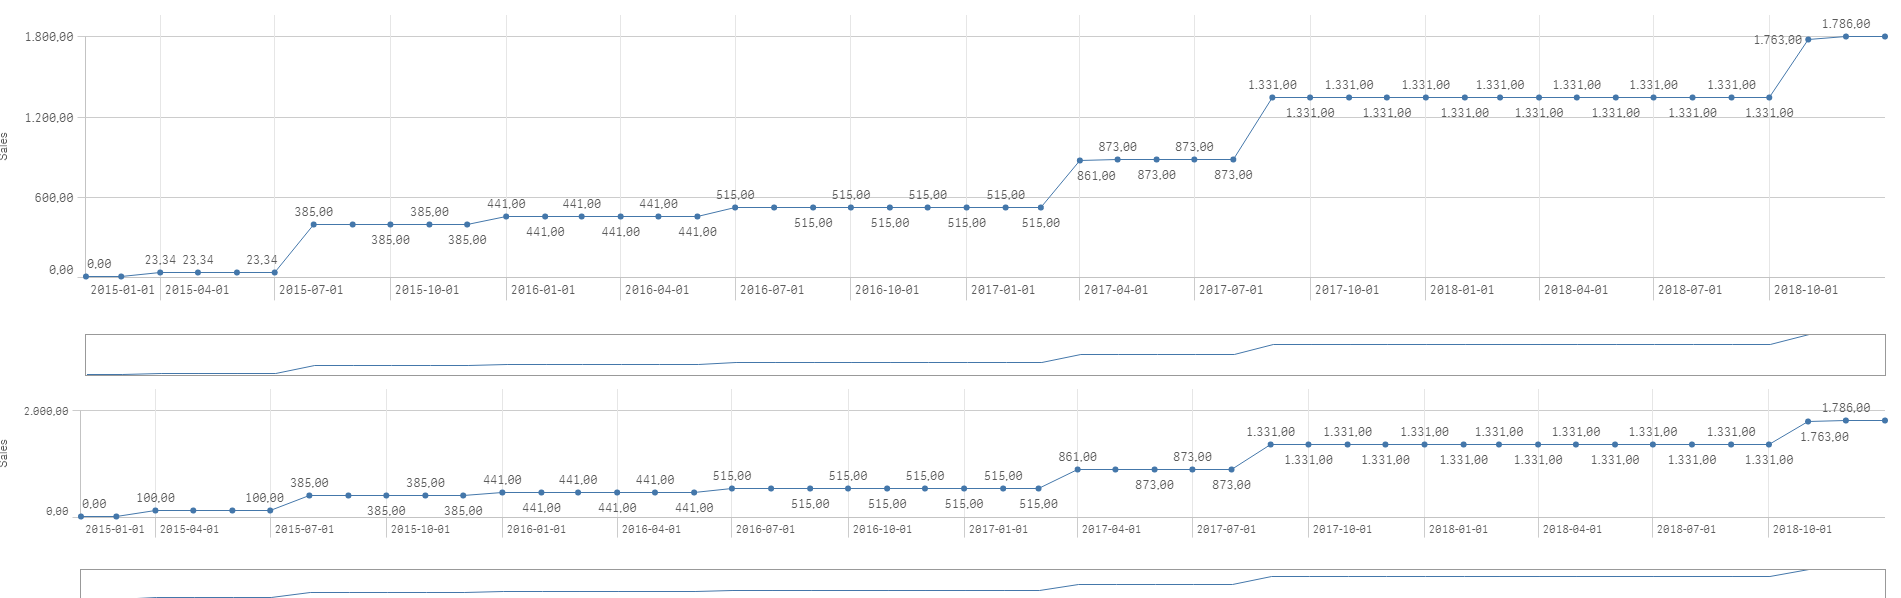Click 2018-10-01 on upper chart x-axis
The width and height of the screenshot is (1901, 598).
(1806, 290)
